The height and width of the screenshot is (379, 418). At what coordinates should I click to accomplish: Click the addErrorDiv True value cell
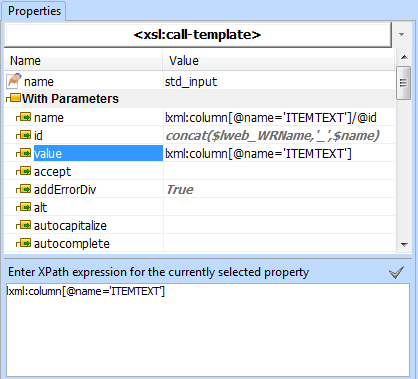coord(279,189)
